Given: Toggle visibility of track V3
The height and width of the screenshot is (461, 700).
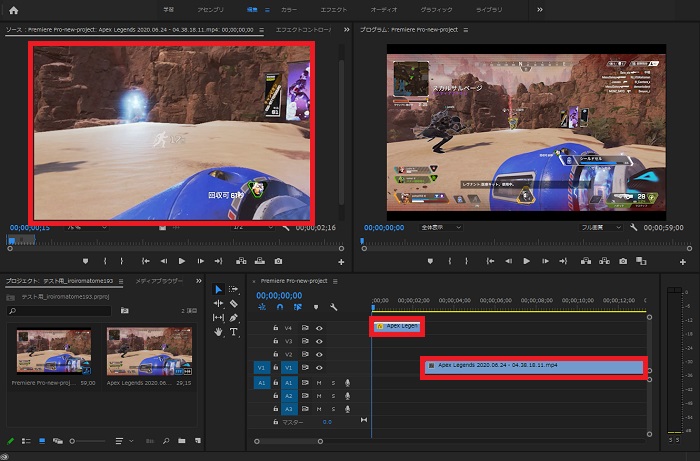Looking at the screenshot, I should [319, 341].
